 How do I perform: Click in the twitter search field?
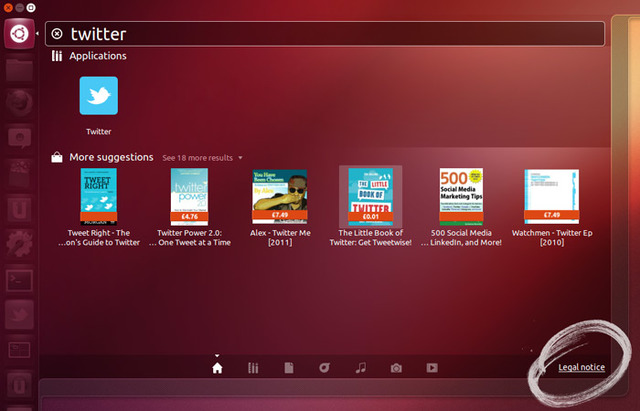(x=324, y=34)
